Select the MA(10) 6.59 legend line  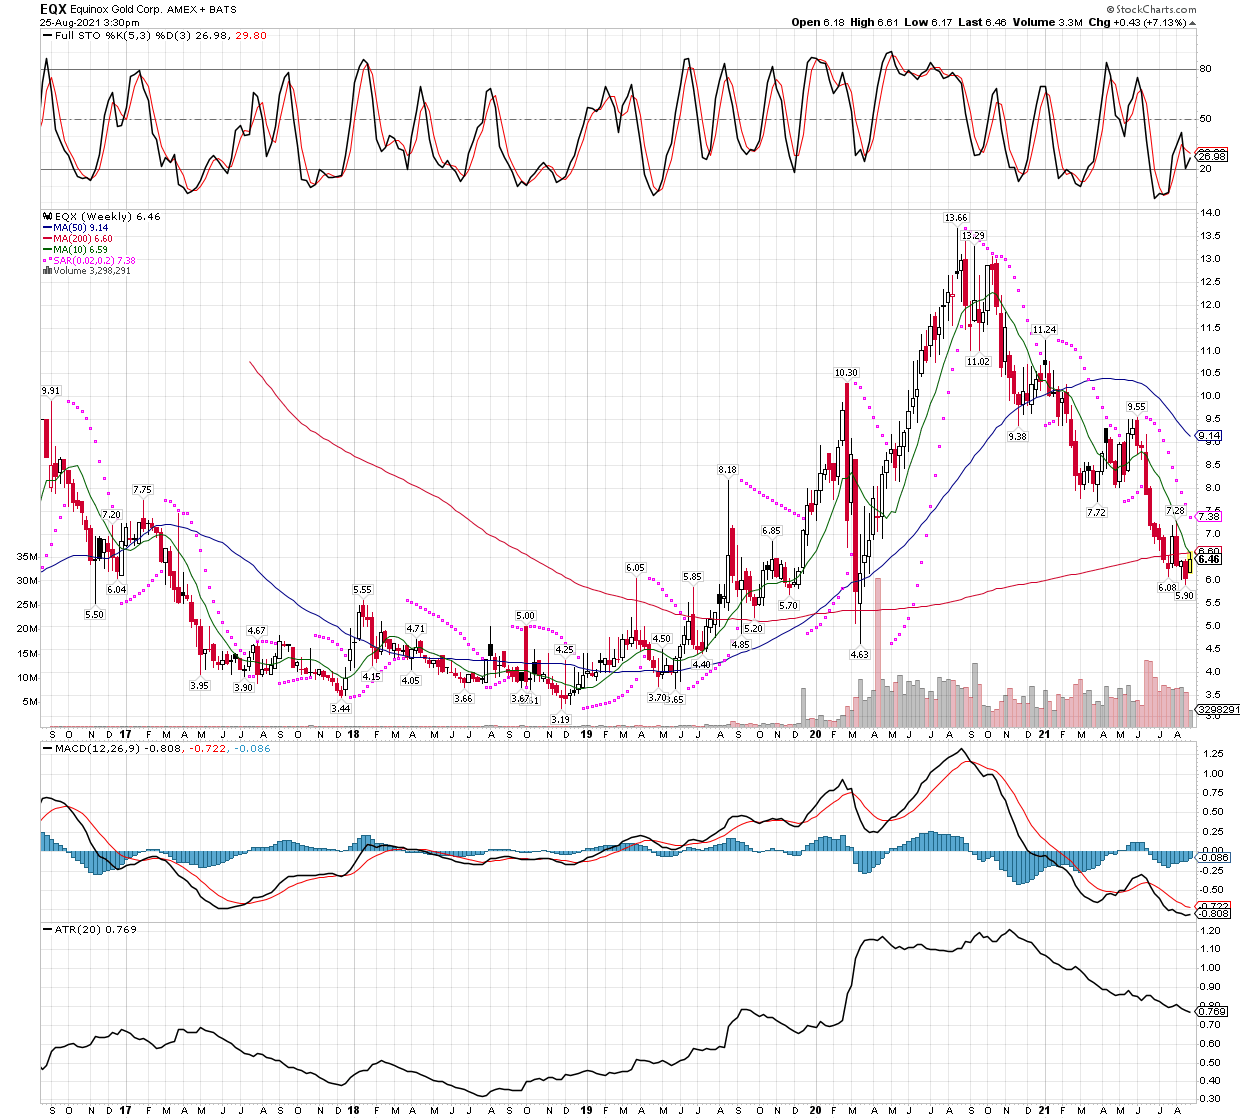(75, 250)
